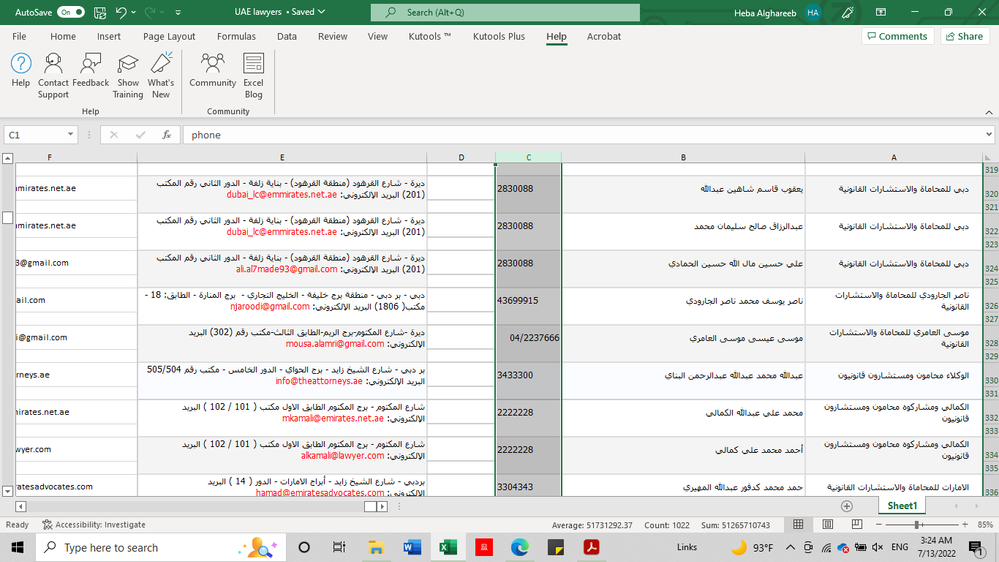Open File Explorer from the taskbar
The width and height of the screenshot is (999, 562).
[x=376, y=547]
